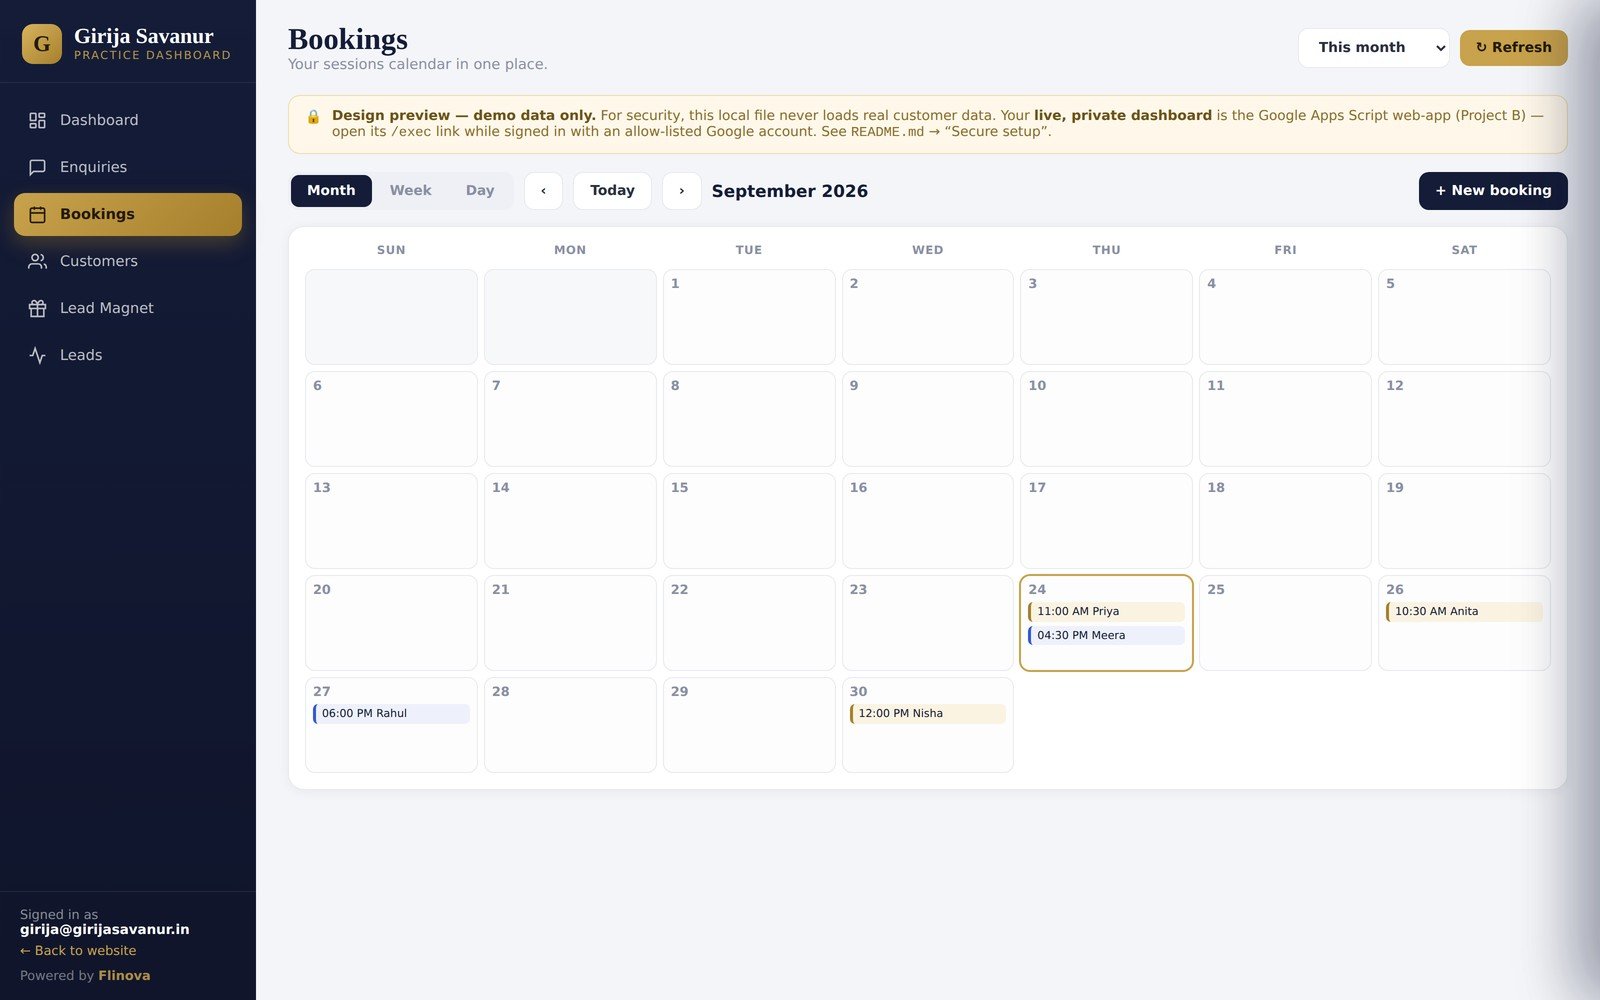Open the Enquiries section label

click(x=93, y=167)
